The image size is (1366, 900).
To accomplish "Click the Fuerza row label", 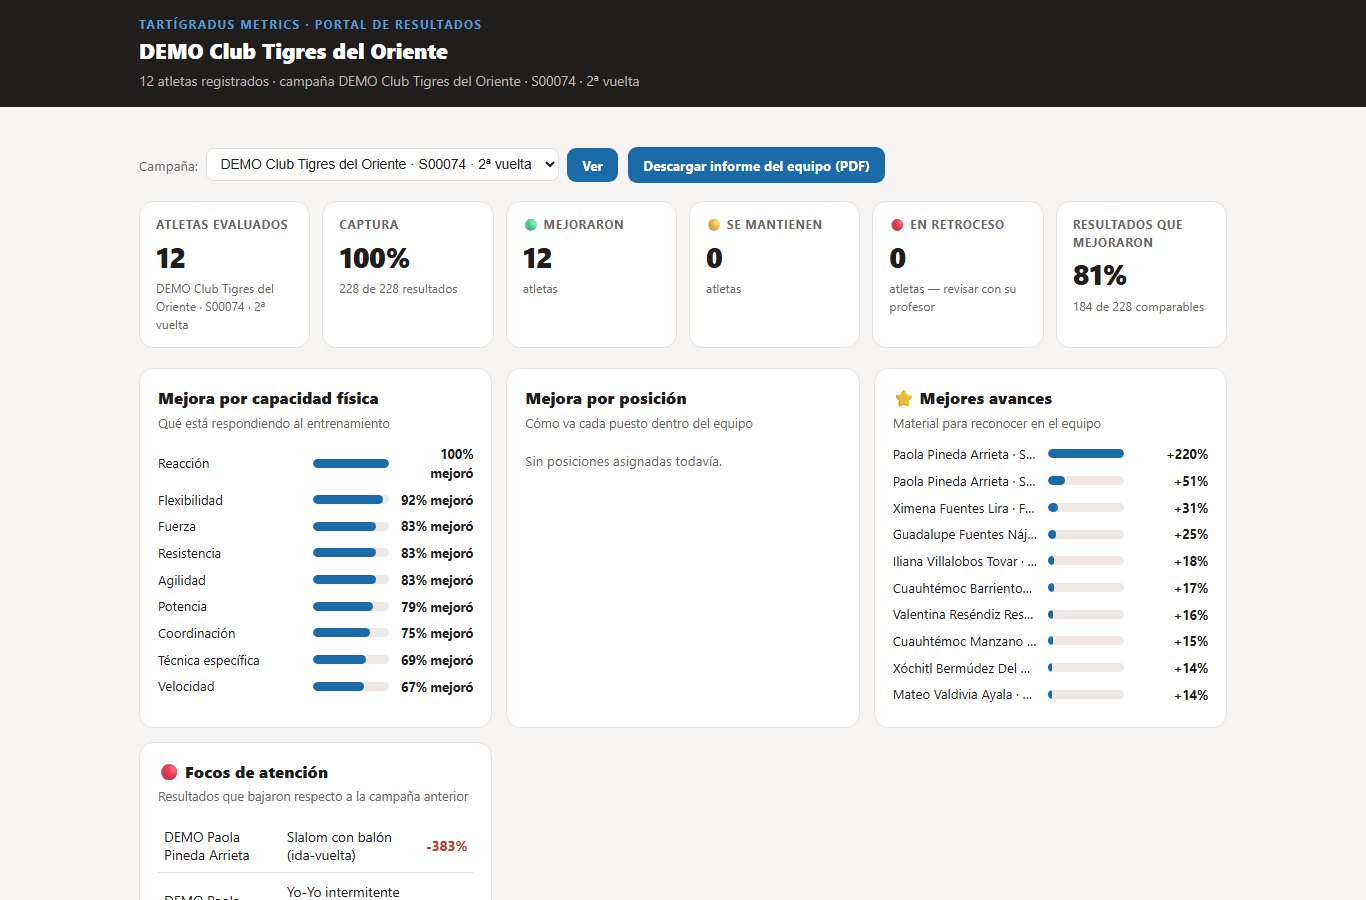I will [177, 526].
